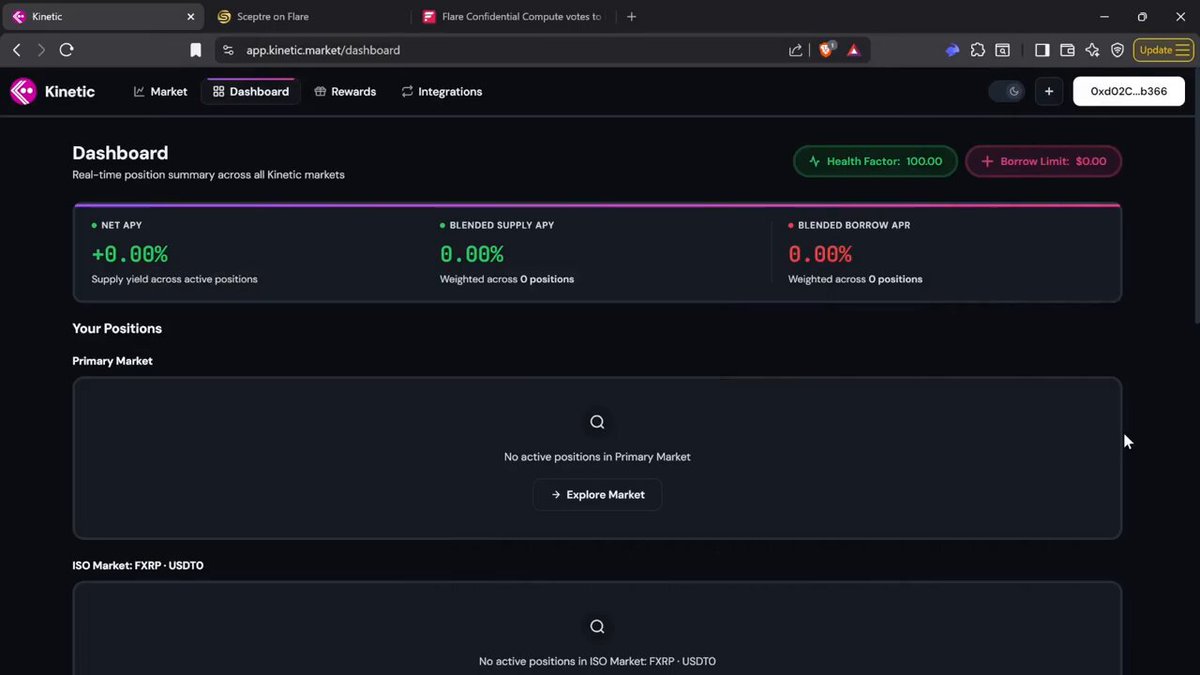Click the Health Factor badge
The height and width of the screenshot is (675, 1200).
(x=875, y=161)
